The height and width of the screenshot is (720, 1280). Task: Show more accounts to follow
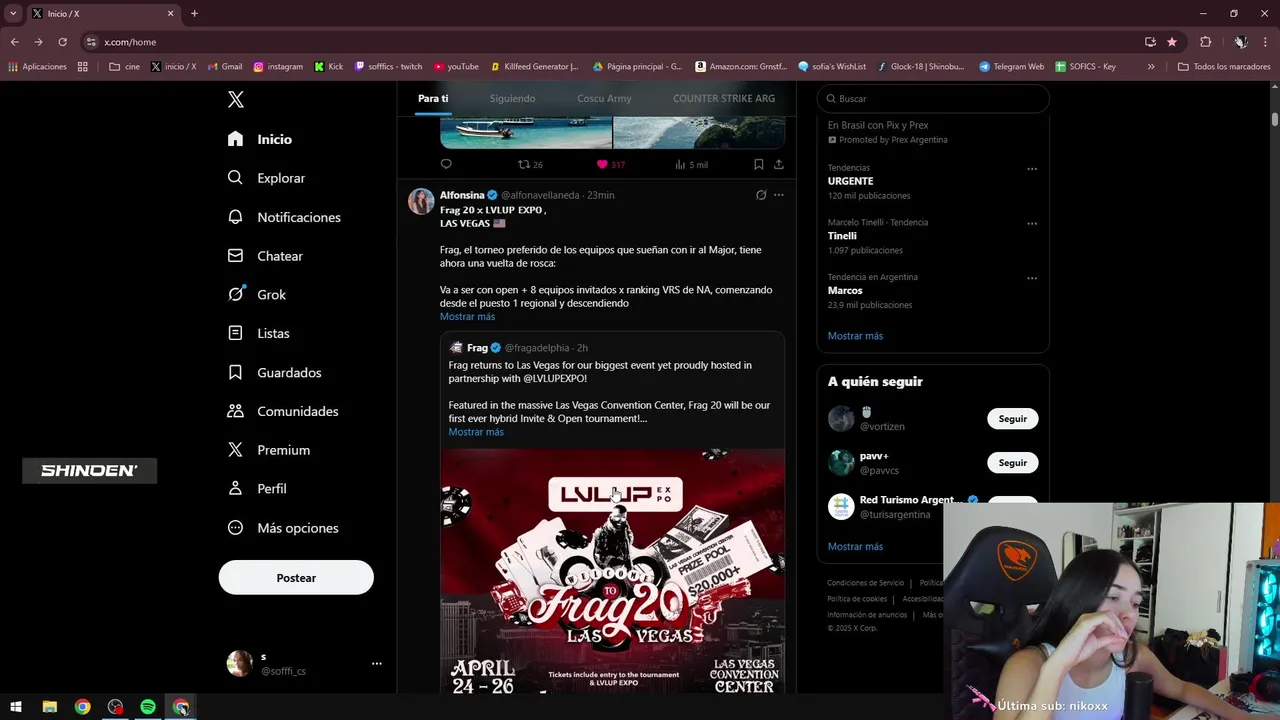pos(855,547)
